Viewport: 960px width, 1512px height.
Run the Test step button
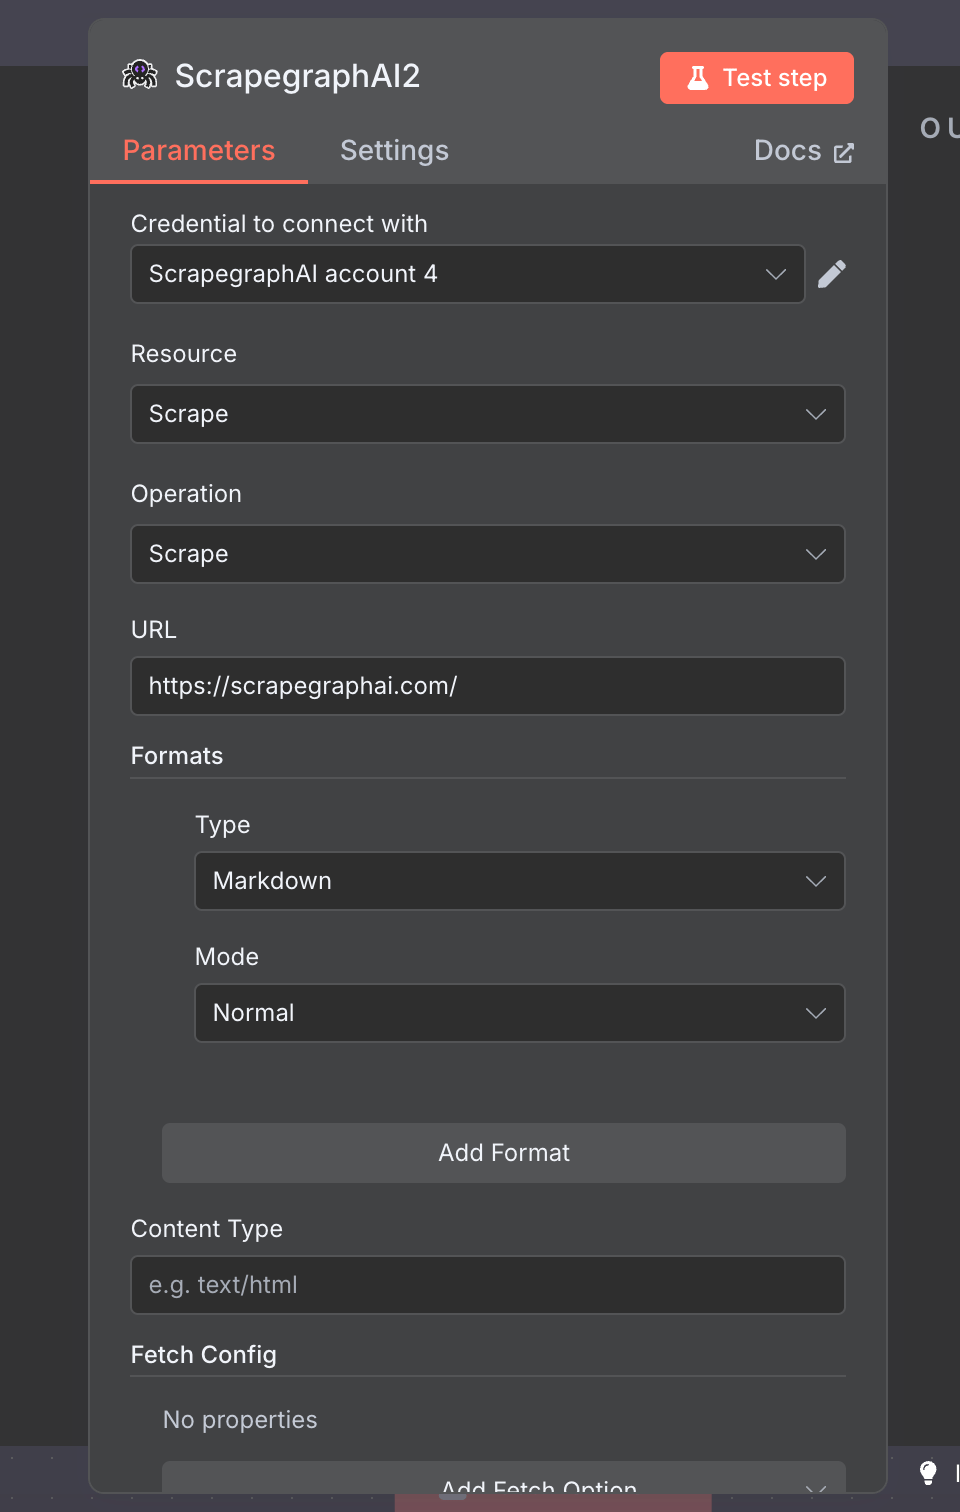click(757, 78)
